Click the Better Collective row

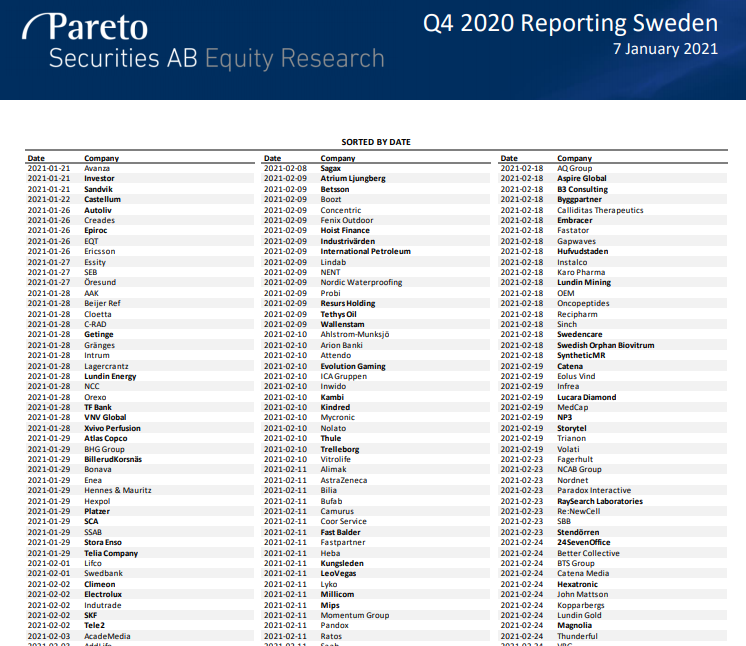[613, 553]
